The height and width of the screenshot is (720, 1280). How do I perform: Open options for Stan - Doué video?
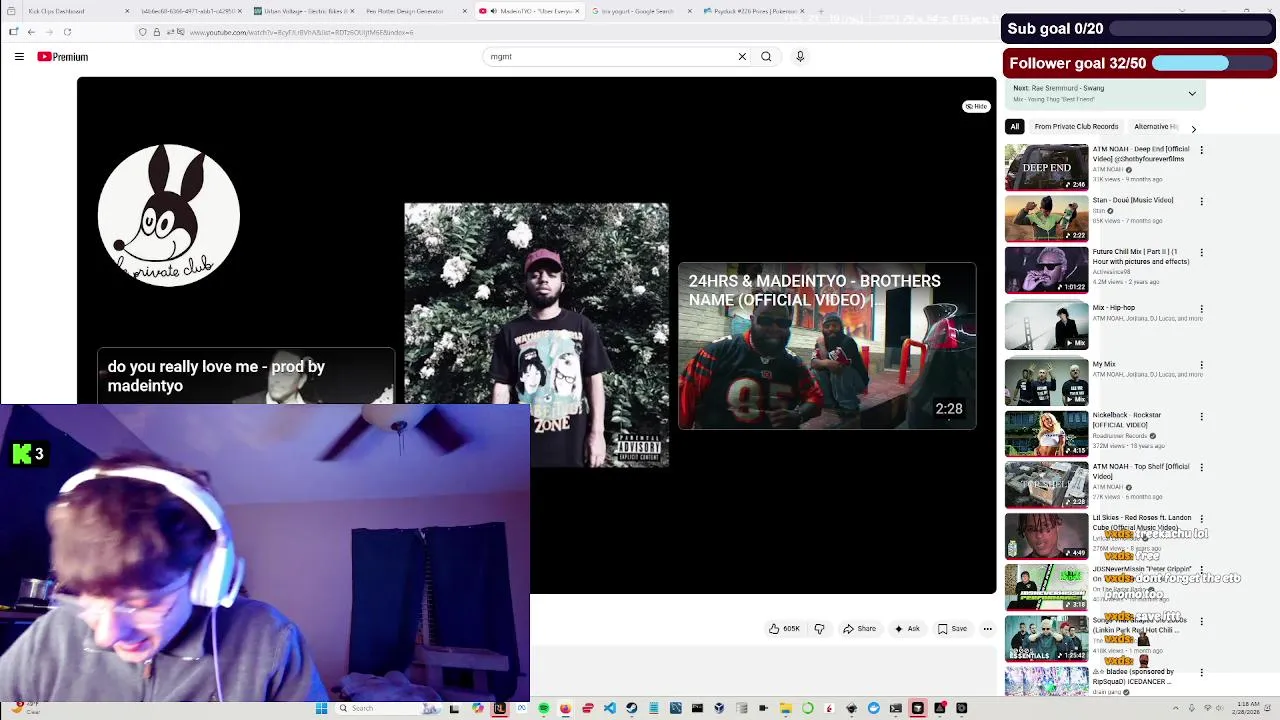[1201, 201]
